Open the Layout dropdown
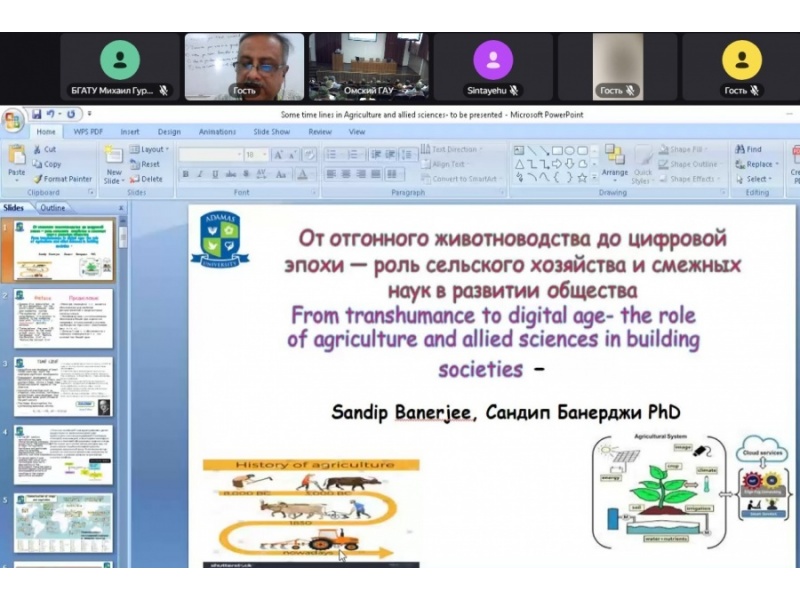 [x=149, y=149]
